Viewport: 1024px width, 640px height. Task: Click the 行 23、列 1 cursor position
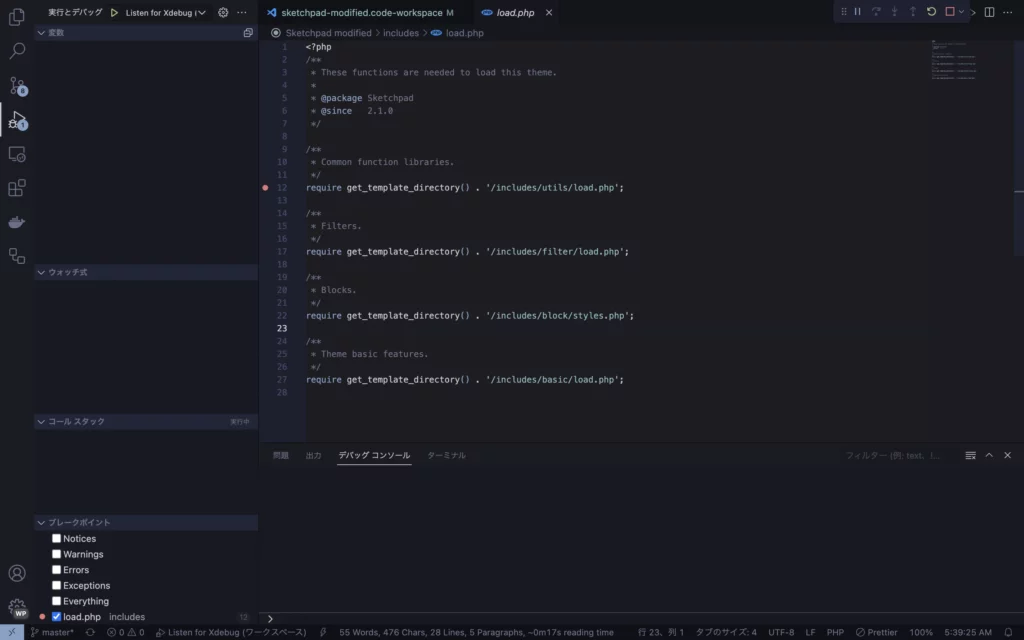point(661,632)
